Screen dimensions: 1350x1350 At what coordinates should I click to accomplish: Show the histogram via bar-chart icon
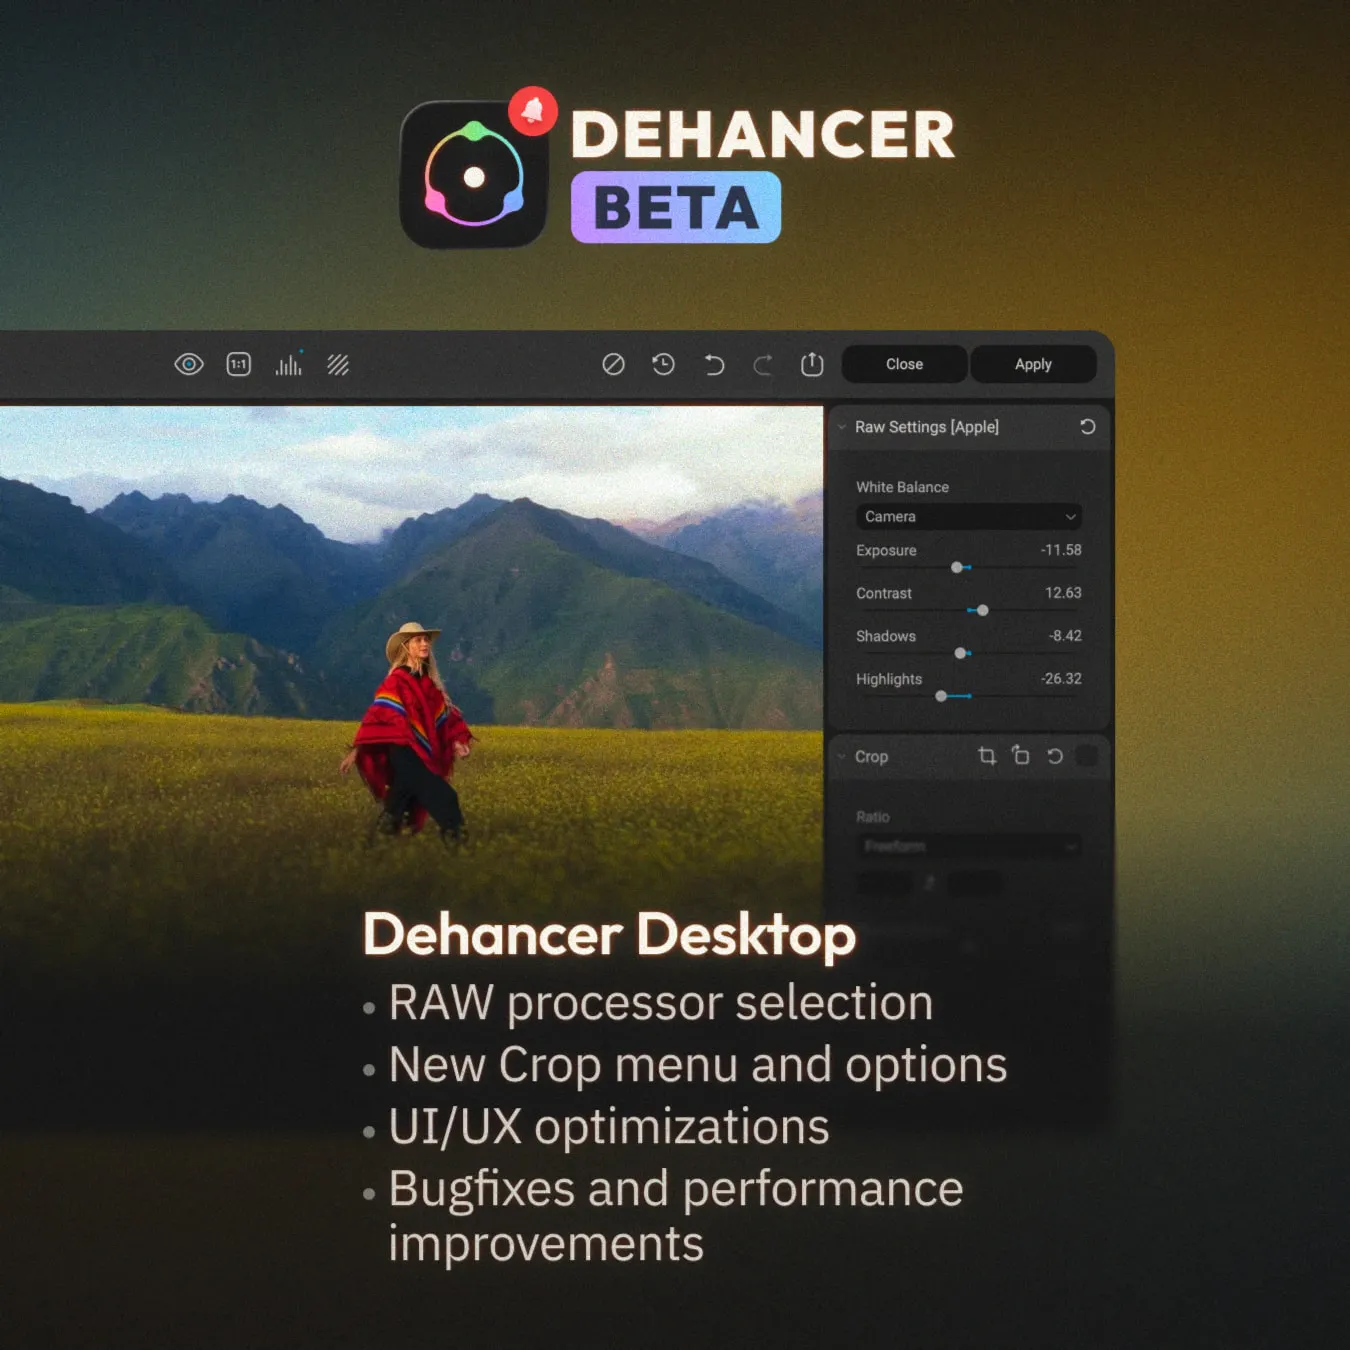click(x=289, y=365)
